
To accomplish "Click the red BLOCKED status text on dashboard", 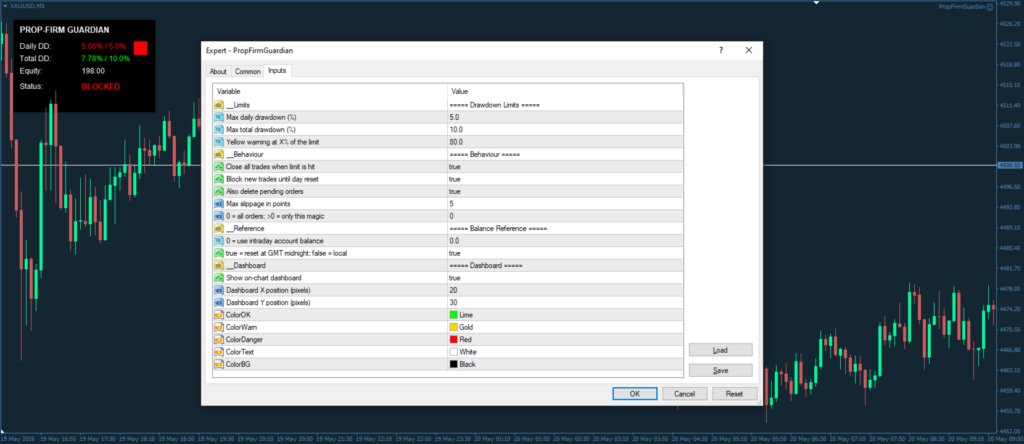I will coord(101,86).
